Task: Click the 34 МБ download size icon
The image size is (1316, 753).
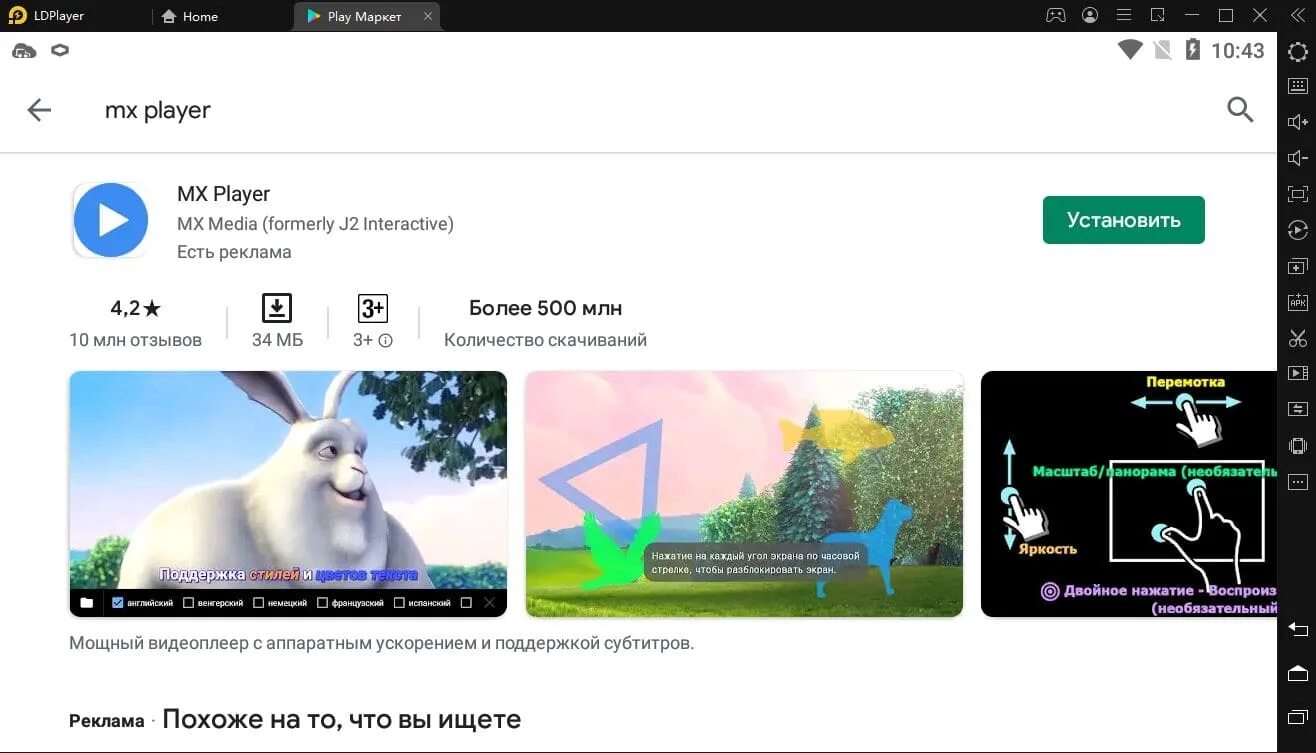Action: click(277, 308)
